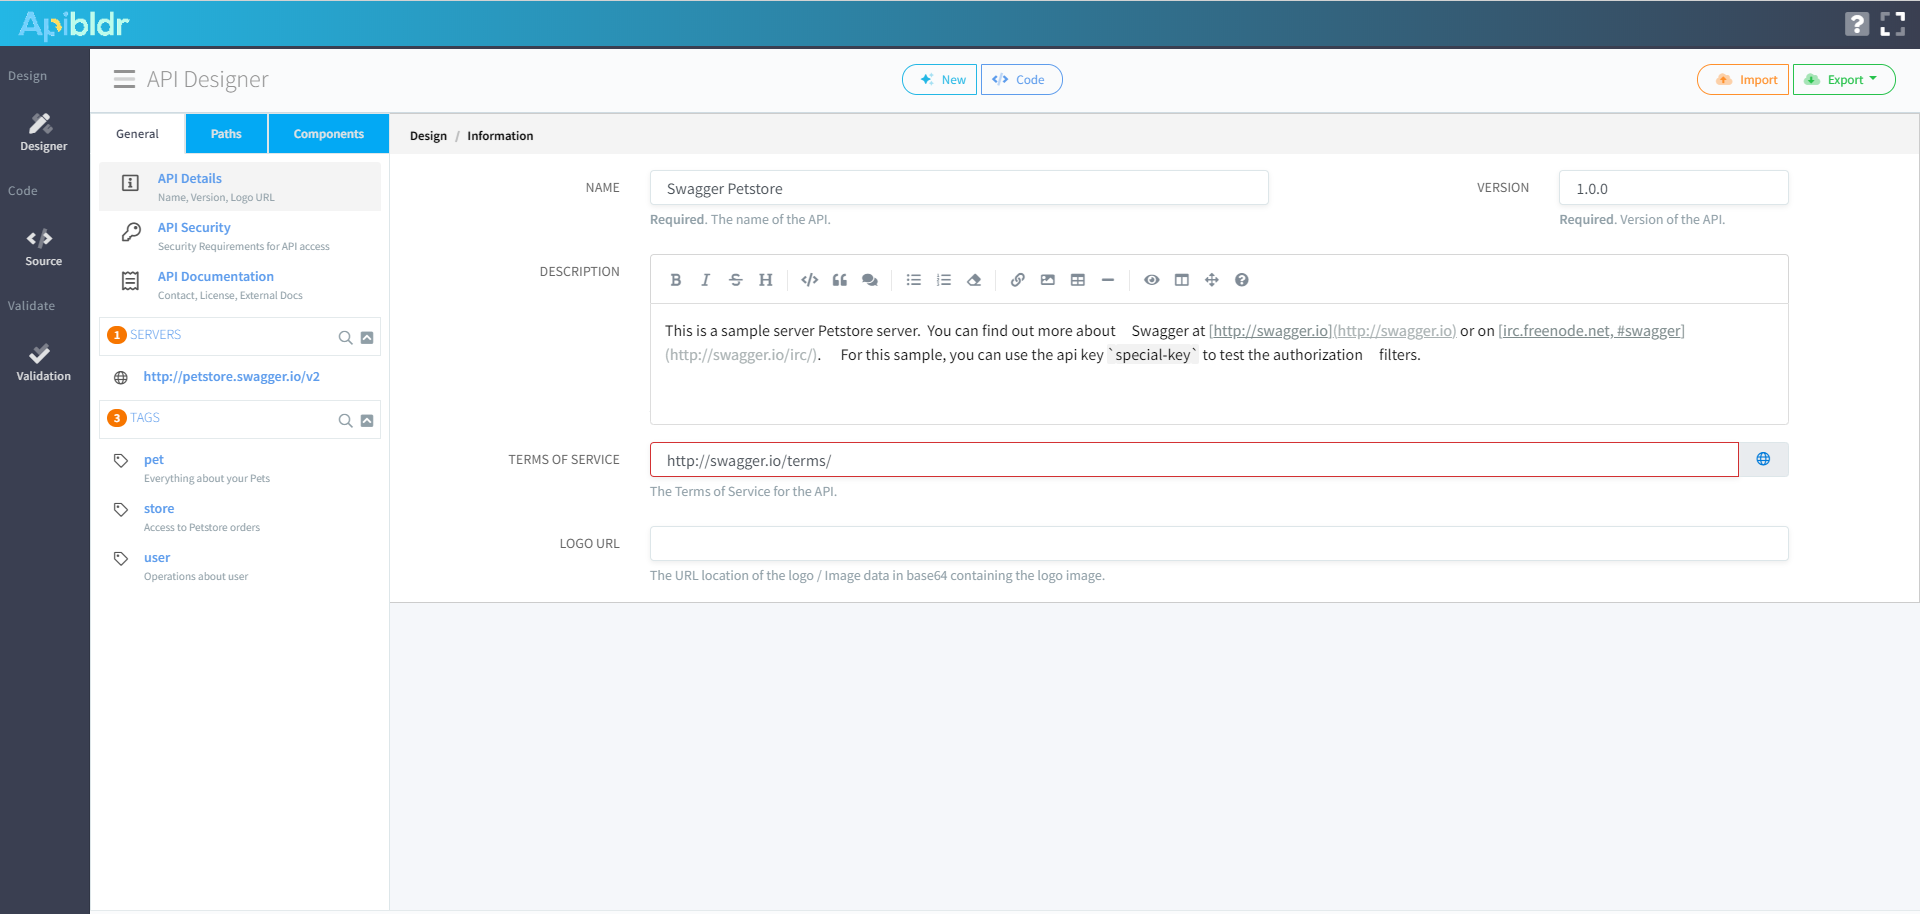The image size is (1920, 914).
Task: Insert blockquote in description editor
Action: click(840, 280)
